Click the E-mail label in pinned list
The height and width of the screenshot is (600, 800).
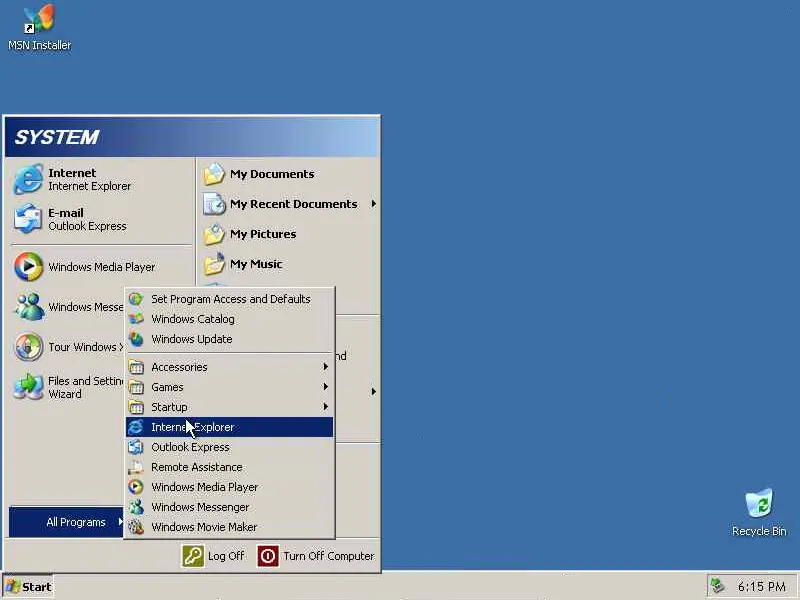coord(66,213)
